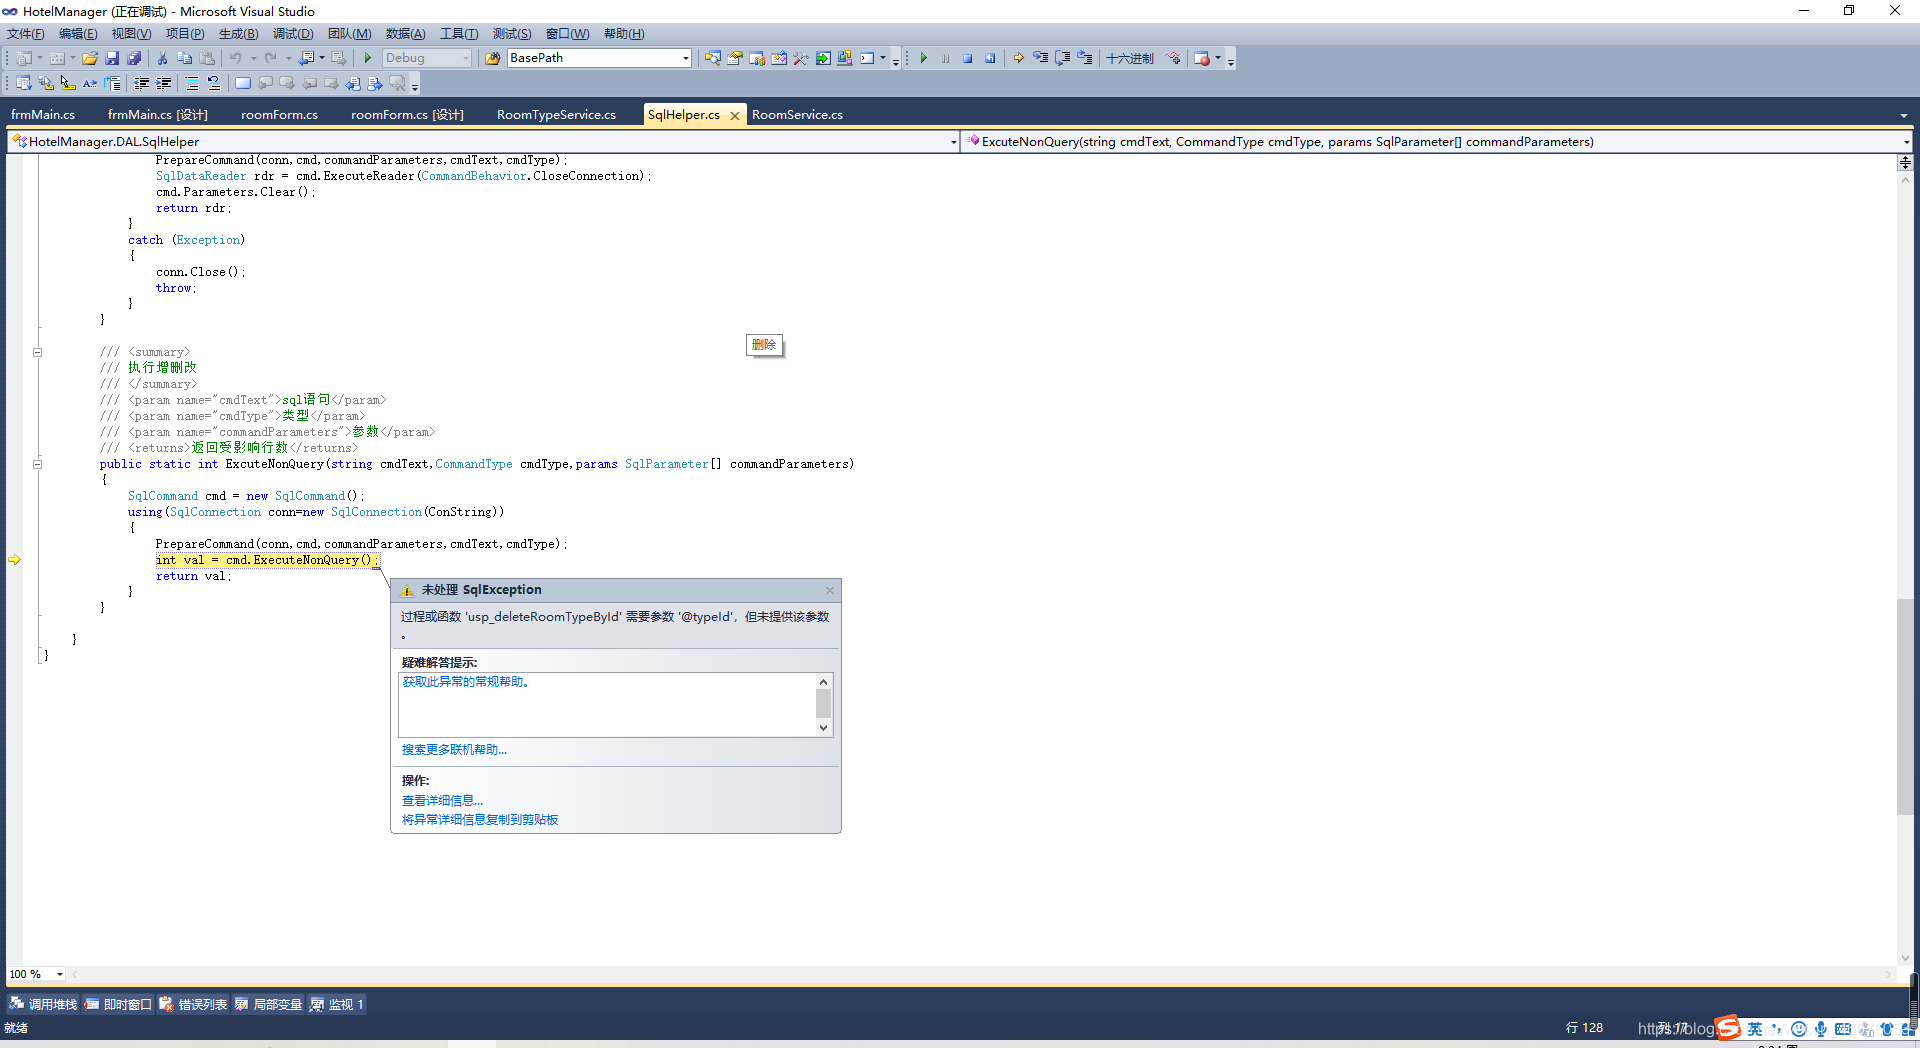This screenshot has width=1920, height=1048.
Task: Stop debugging with the square icon
Action: [968, 59]
